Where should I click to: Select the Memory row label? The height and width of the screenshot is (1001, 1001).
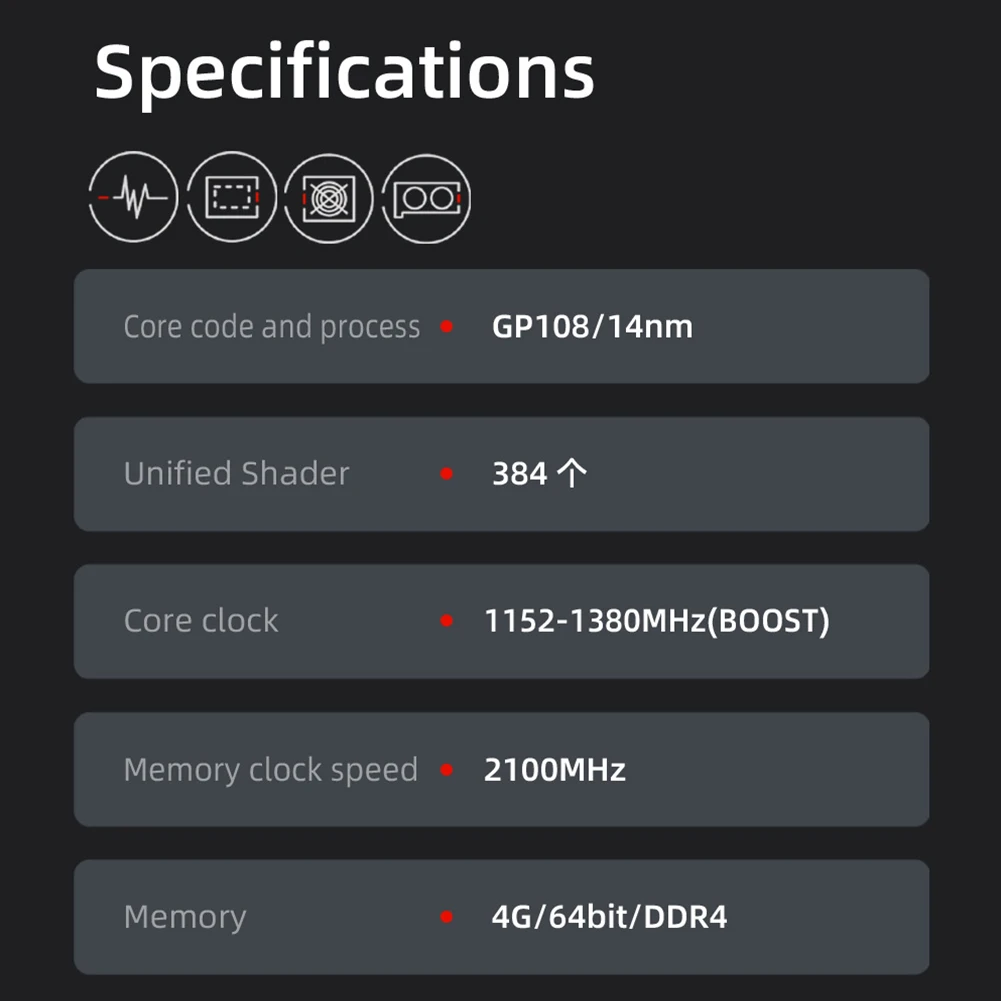pyautogui.click(x=184, y=917)
